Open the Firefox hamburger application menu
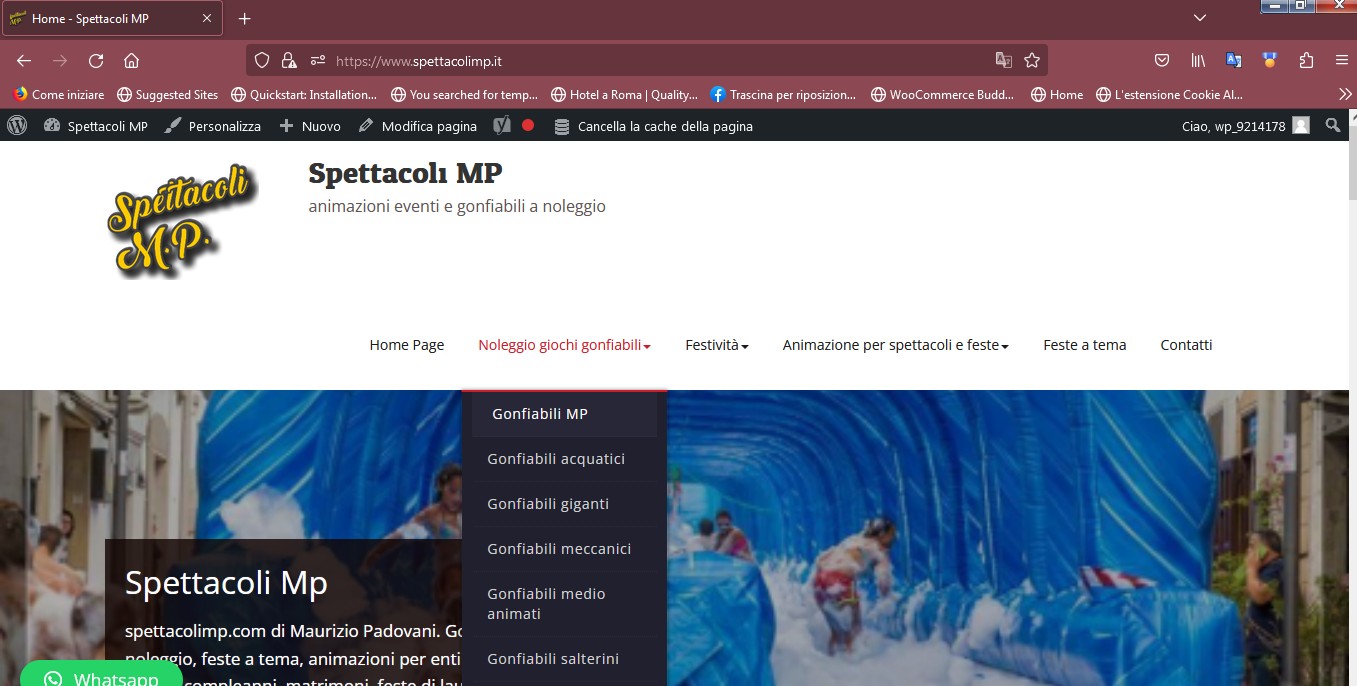 click(1341, 61)
